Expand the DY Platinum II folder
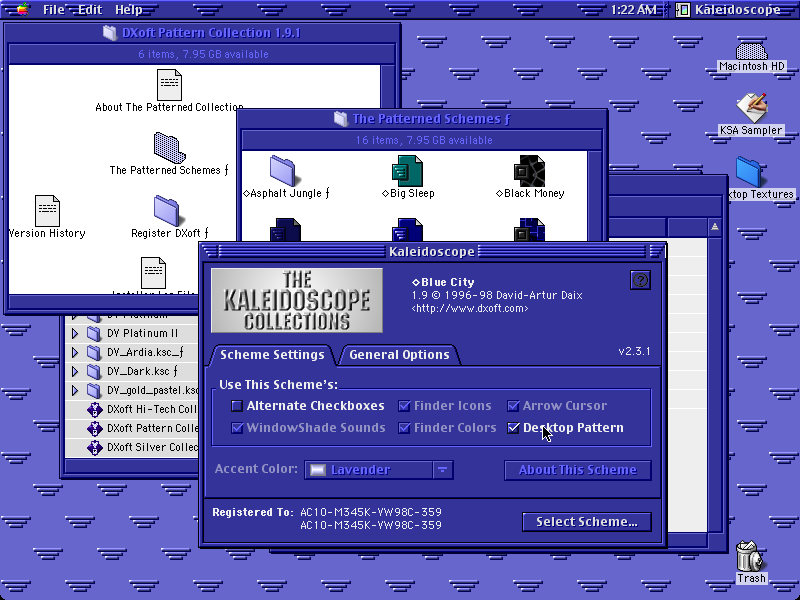This screenshot has height=600, width=800. click(75, 334)
